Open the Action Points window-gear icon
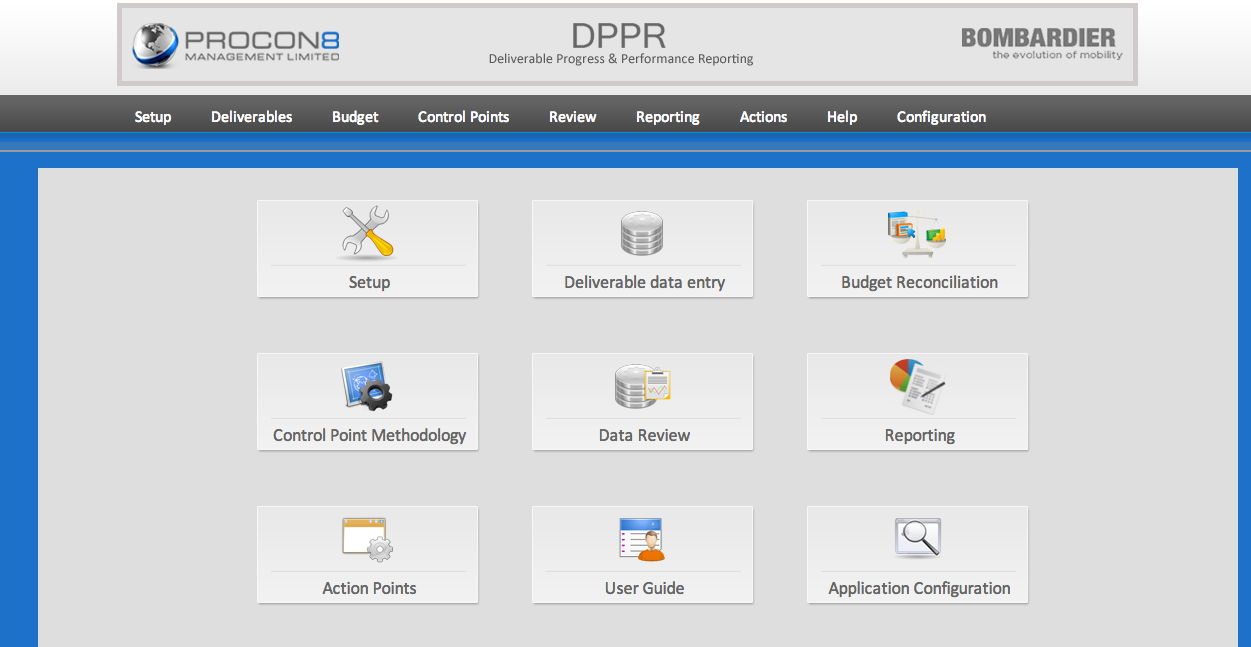Image resolution: width=1251 pixels, height=647 pixels. [x=367, y=540]
